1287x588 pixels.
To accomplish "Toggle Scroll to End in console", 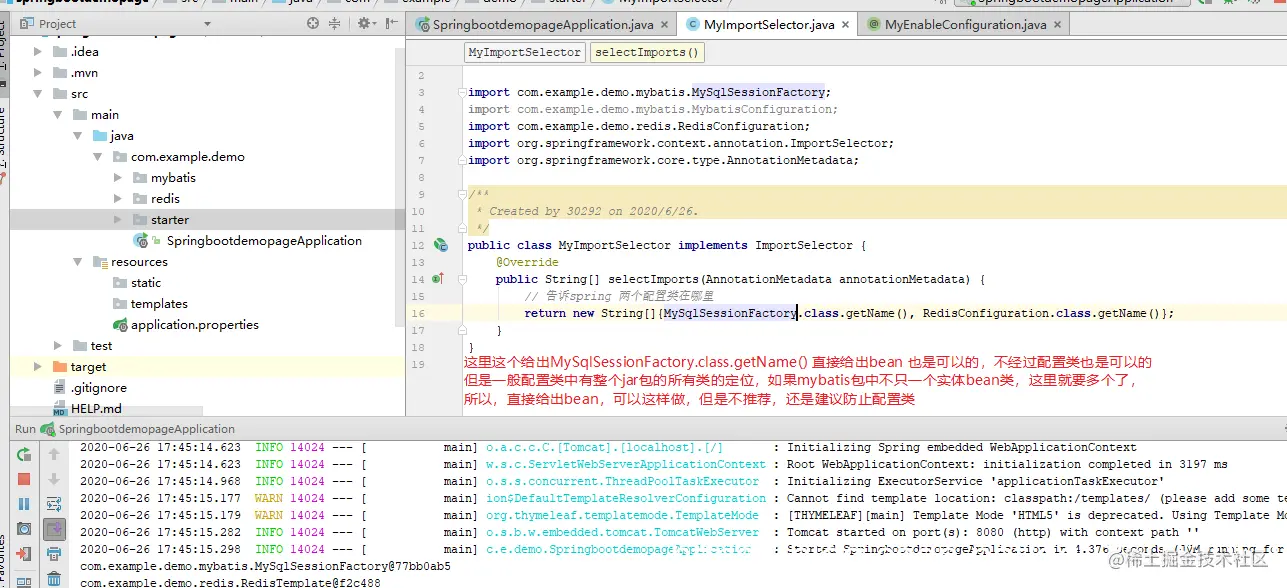I will click(55, 528).
